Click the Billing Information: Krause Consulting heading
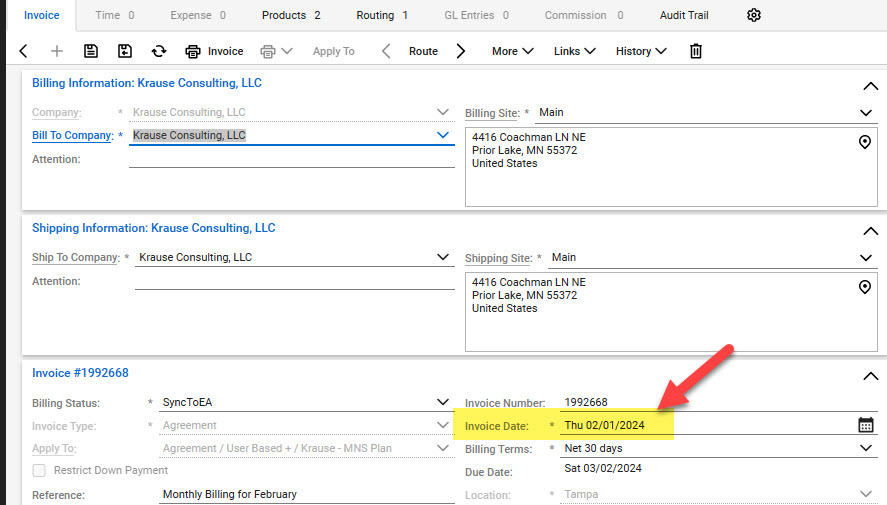 147,83
